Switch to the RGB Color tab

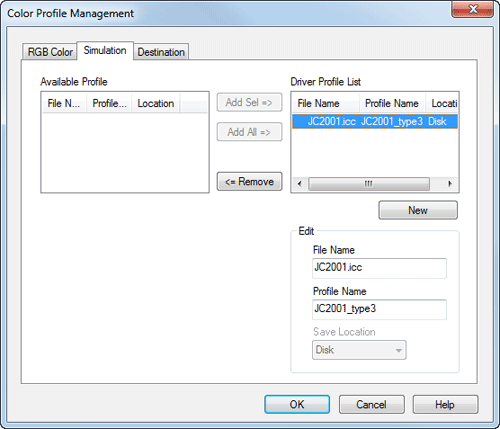tap(50, 52)
